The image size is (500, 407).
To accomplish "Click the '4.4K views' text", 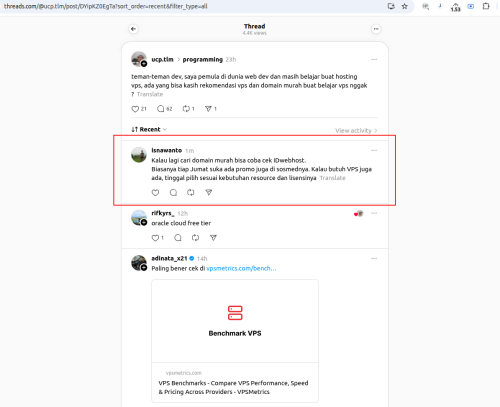I will point(254,33).
